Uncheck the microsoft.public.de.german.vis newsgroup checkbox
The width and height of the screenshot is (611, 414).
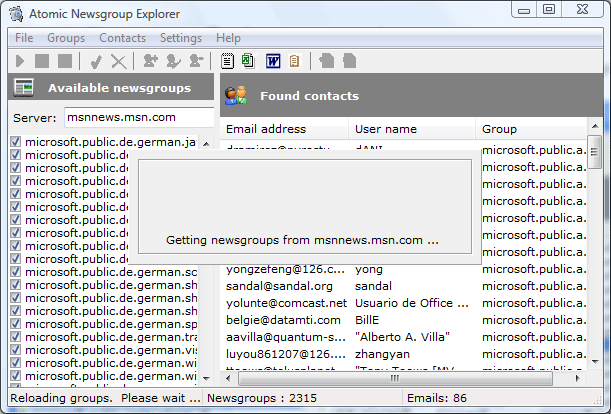pos(16,350)
